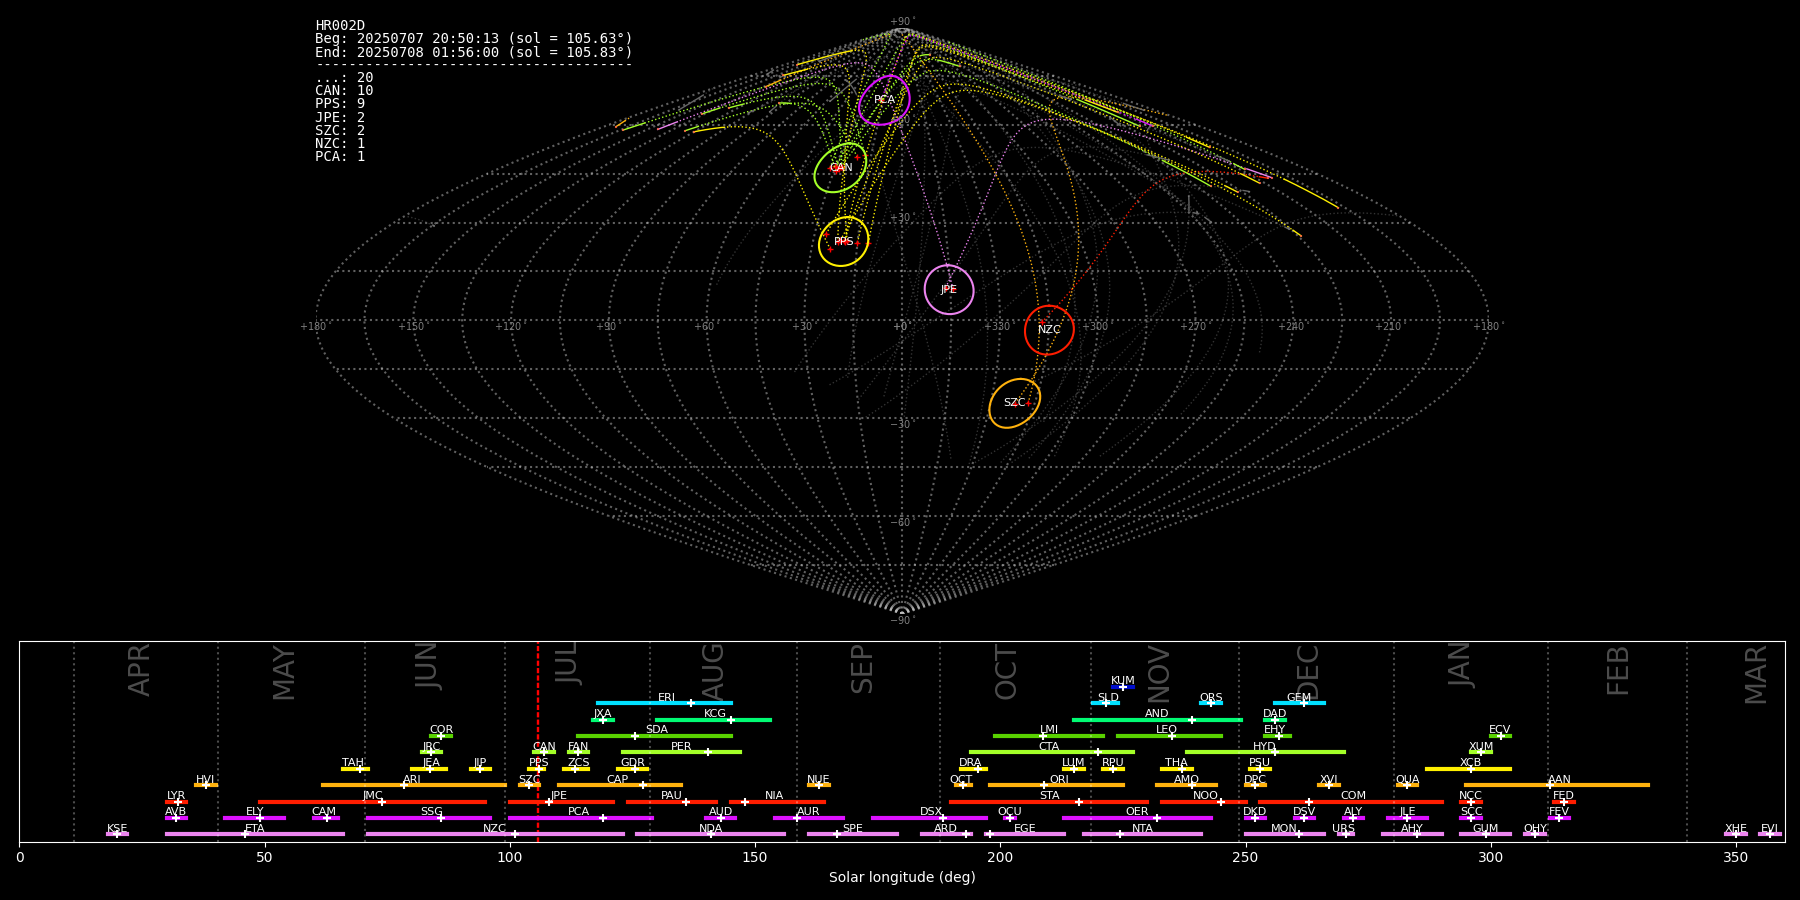The image size is (1800, 900).
Task: Click the −60 latitude label on sky map
Action: pos(901,522)
